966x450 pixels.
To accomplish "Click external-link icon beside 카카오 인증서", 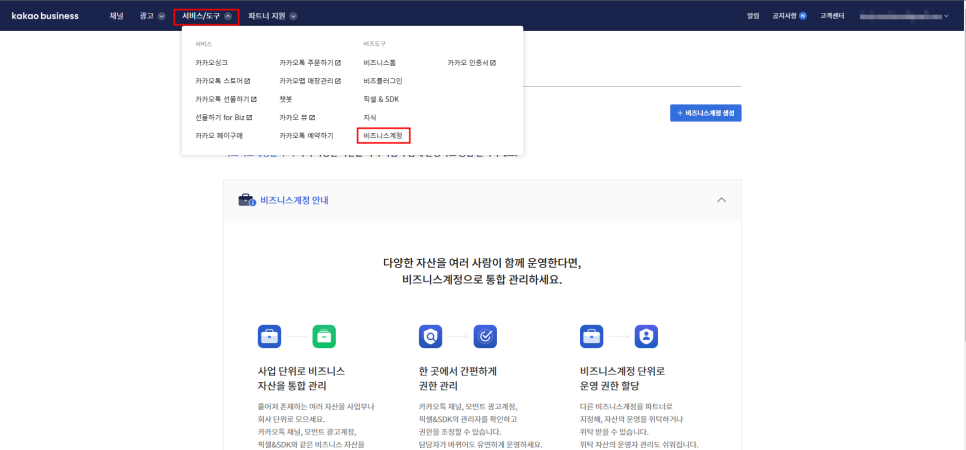I will click(x=493, y=63).
